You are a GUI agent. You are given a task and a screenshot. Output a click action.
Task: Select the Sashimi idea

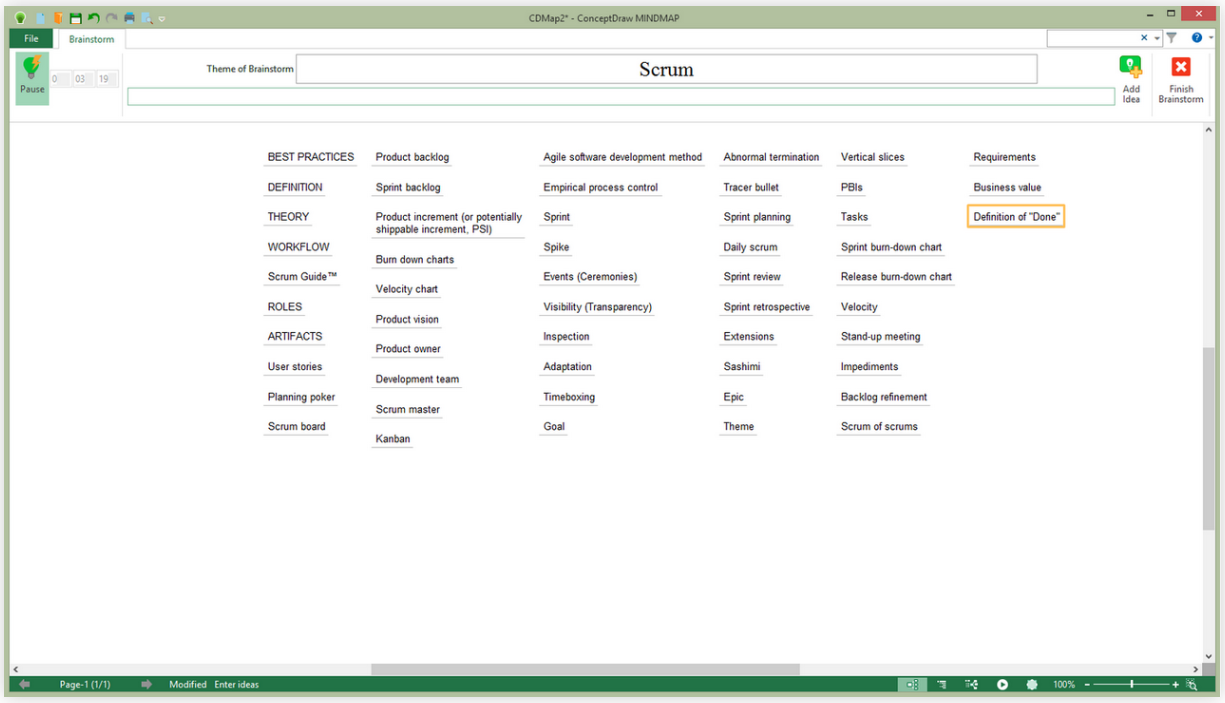click(x=742, y=367)
